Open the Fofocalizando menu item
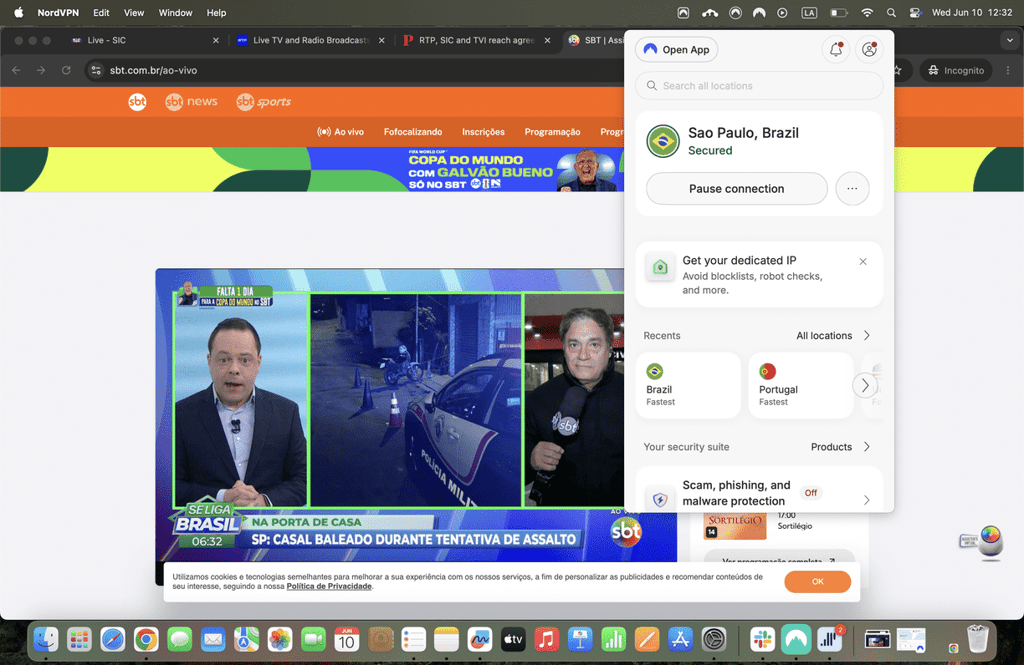 point(413,132)
